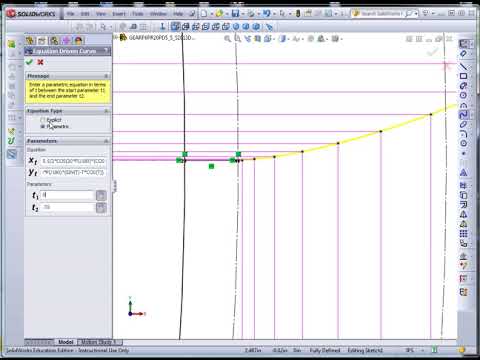Open the t1 parameter spin button

(101, 196)
